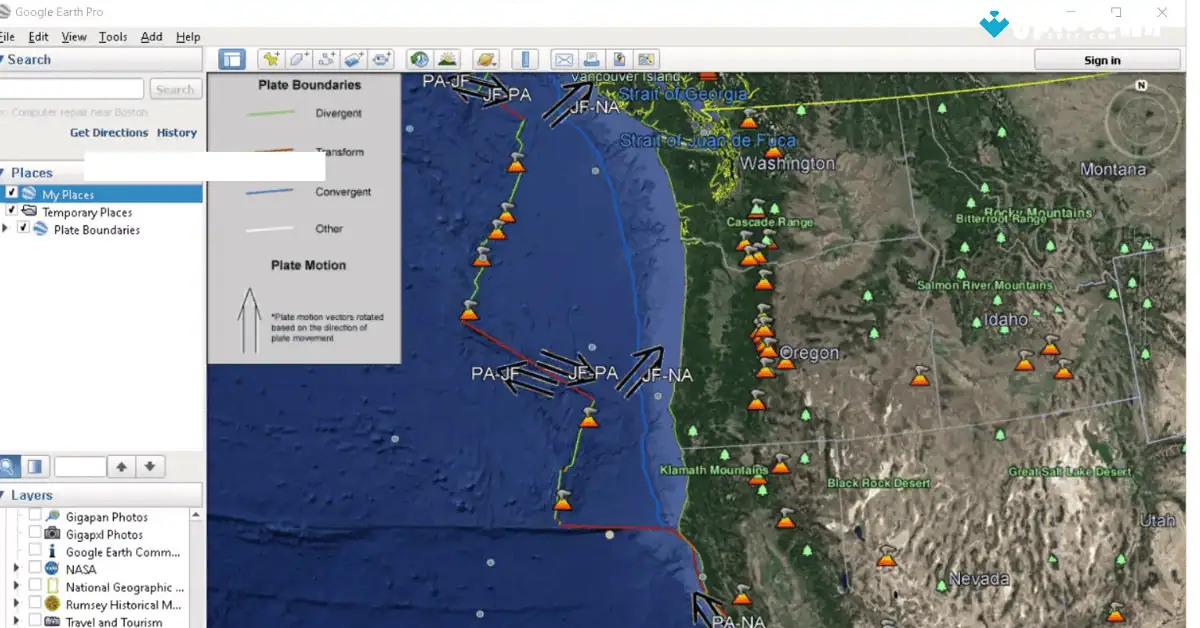The image size is (1200, 628).
Task: Open the Tools menu
Action: click(x=112, y=36)
